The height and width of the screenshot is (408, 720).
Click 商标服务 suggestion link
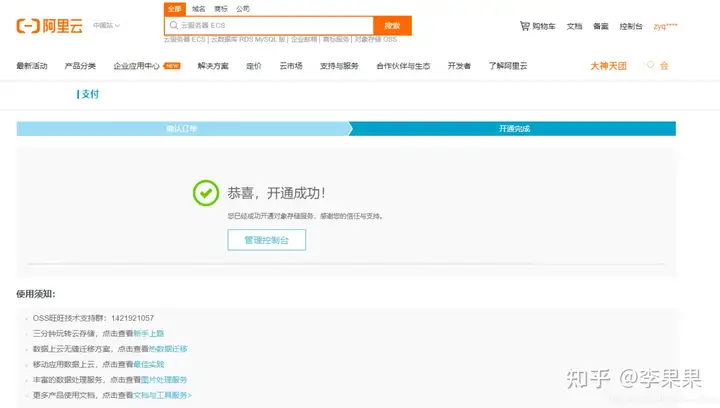pyautogui.click(x=336, y=39)
